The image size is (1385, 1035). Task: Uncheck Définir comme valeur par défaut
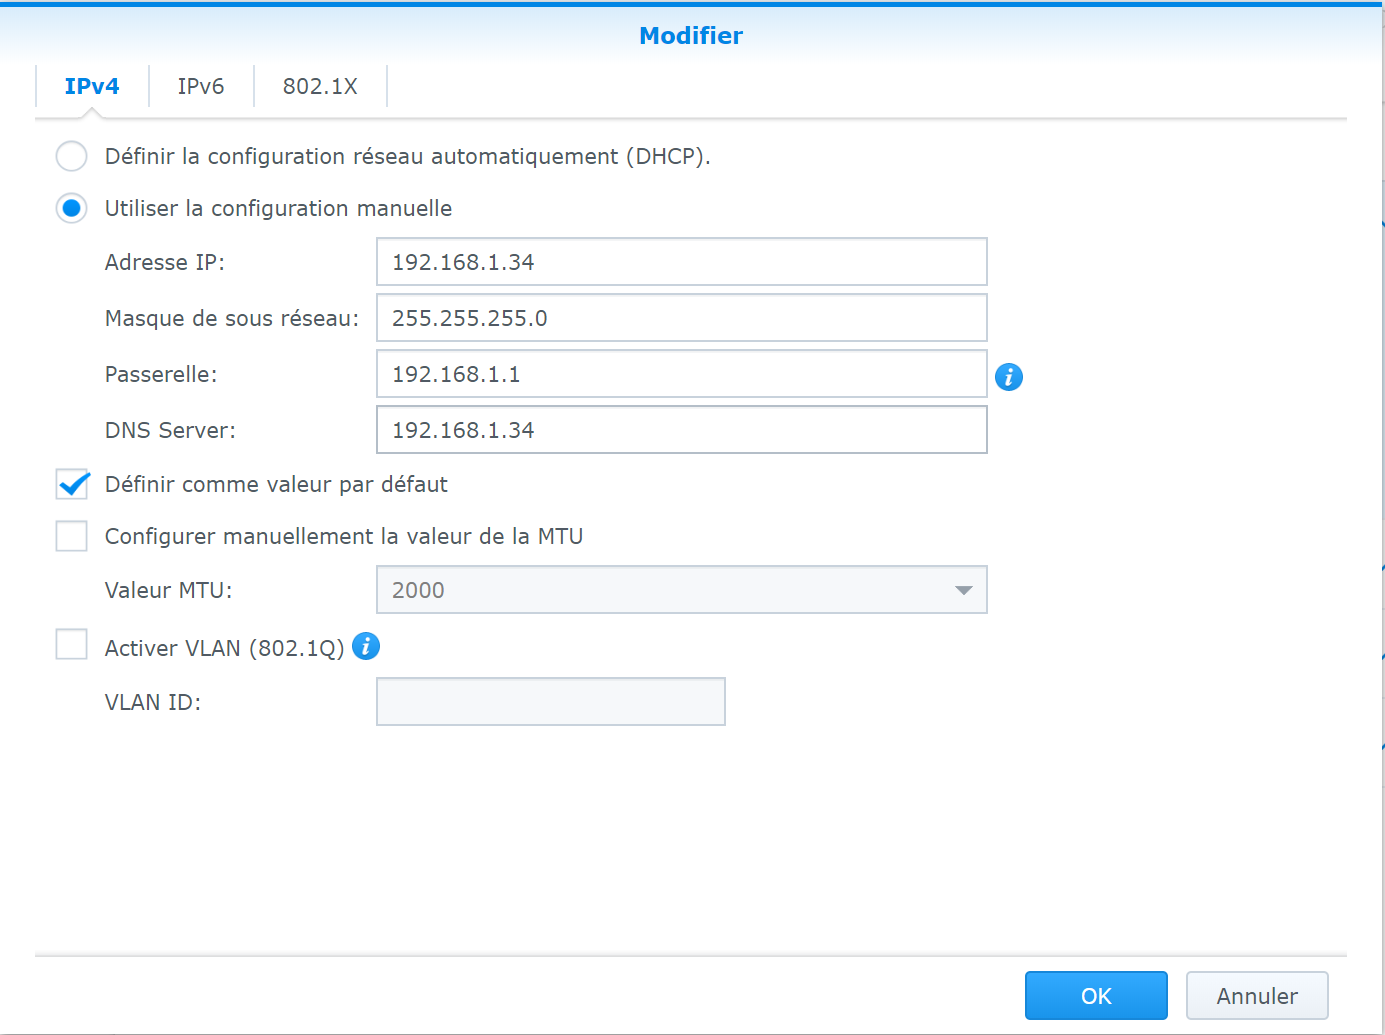[x=72, y=484]
